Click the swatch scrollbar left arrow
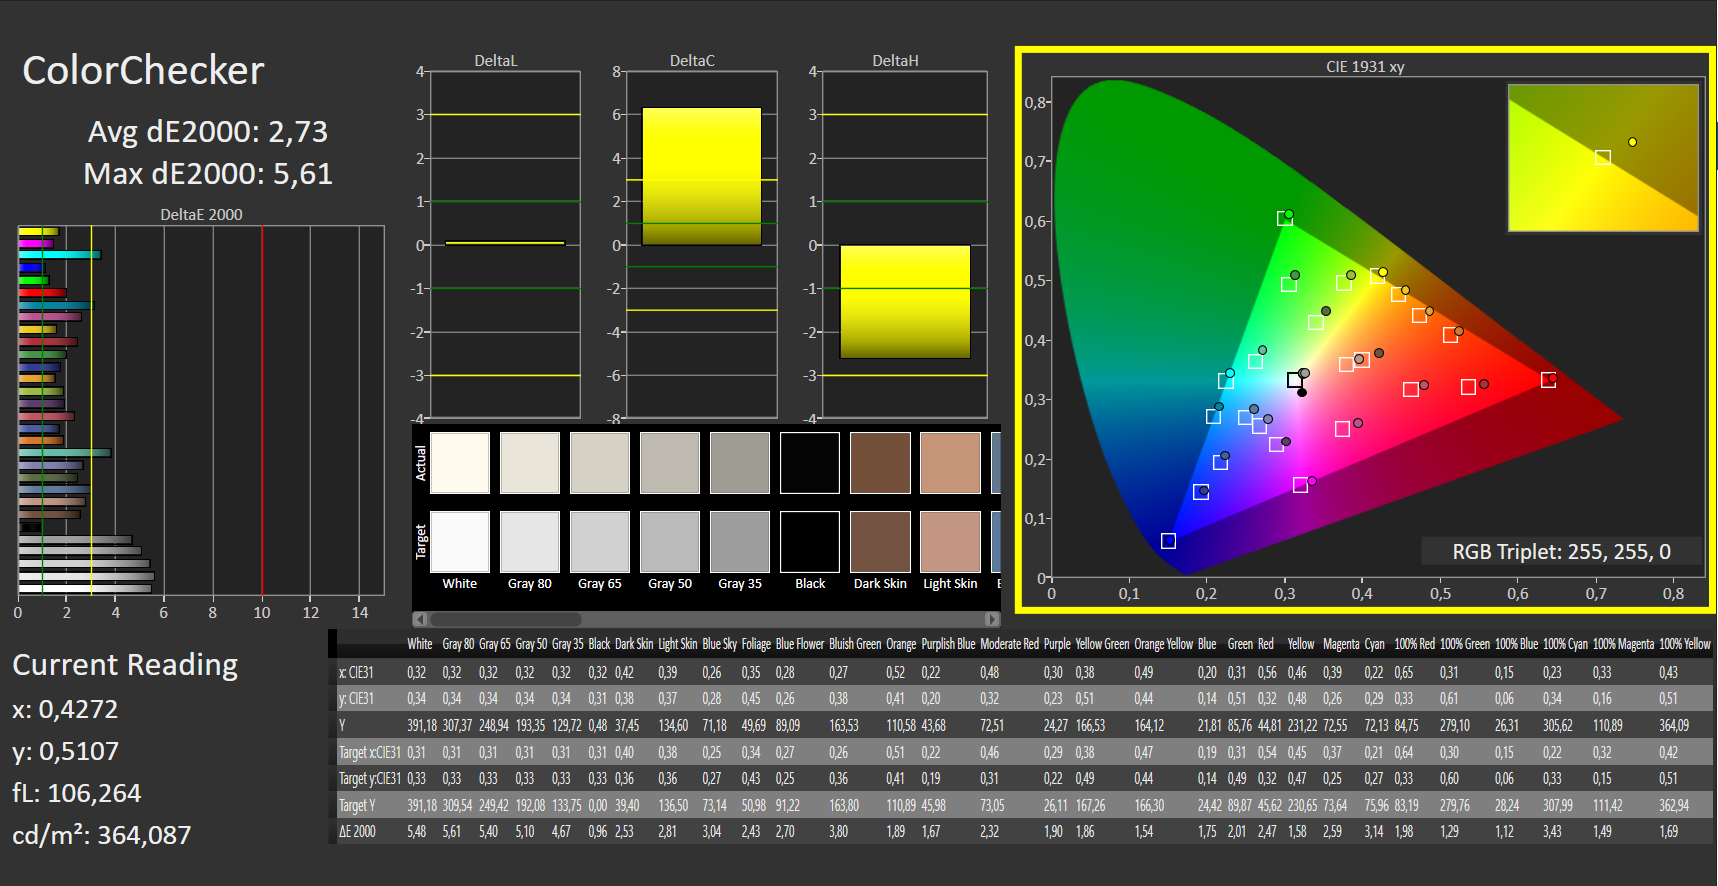 point(420,619)
